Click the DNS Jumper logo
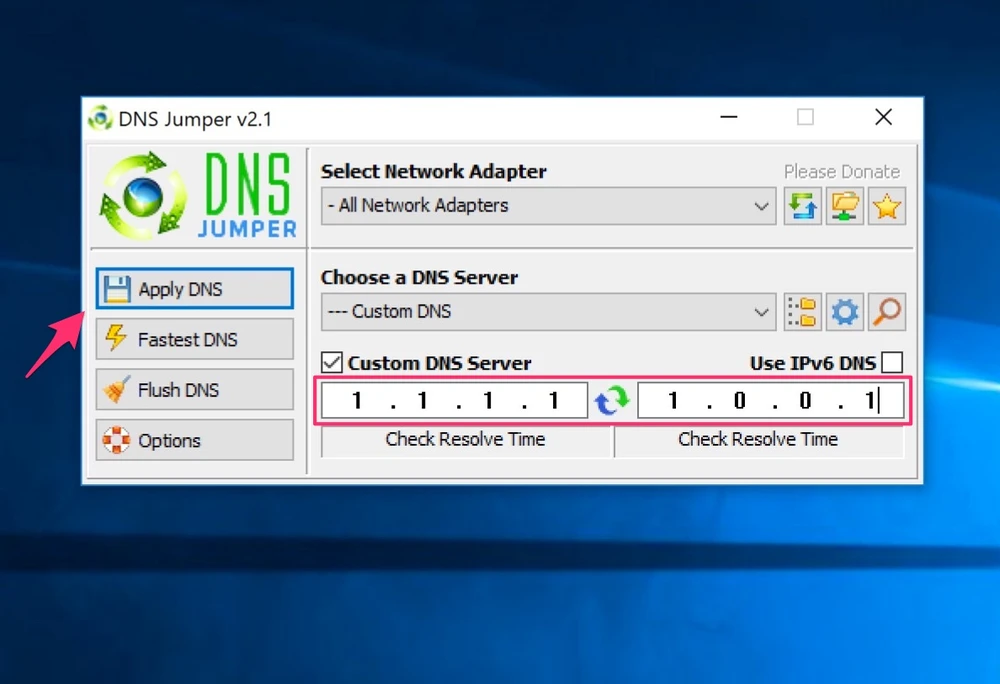 (x=193, y=194)
